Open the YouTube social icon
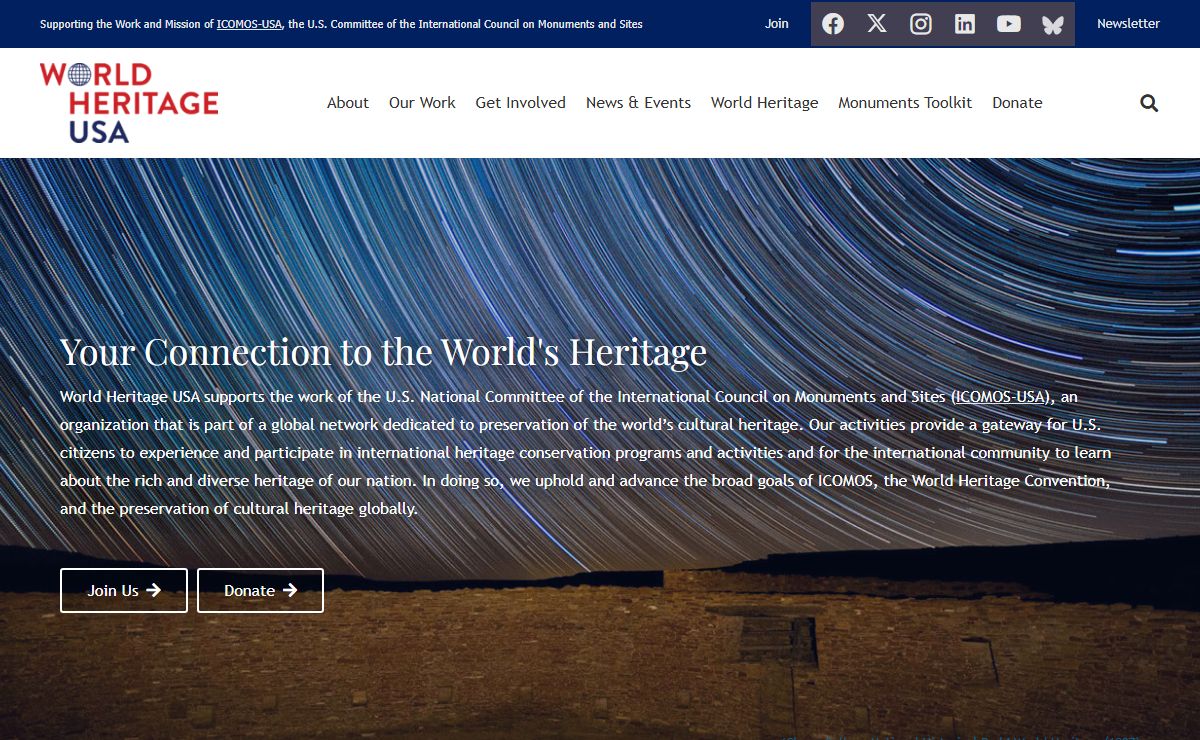This screenshot has width=1200, height=740. (x=1009, y=24)
